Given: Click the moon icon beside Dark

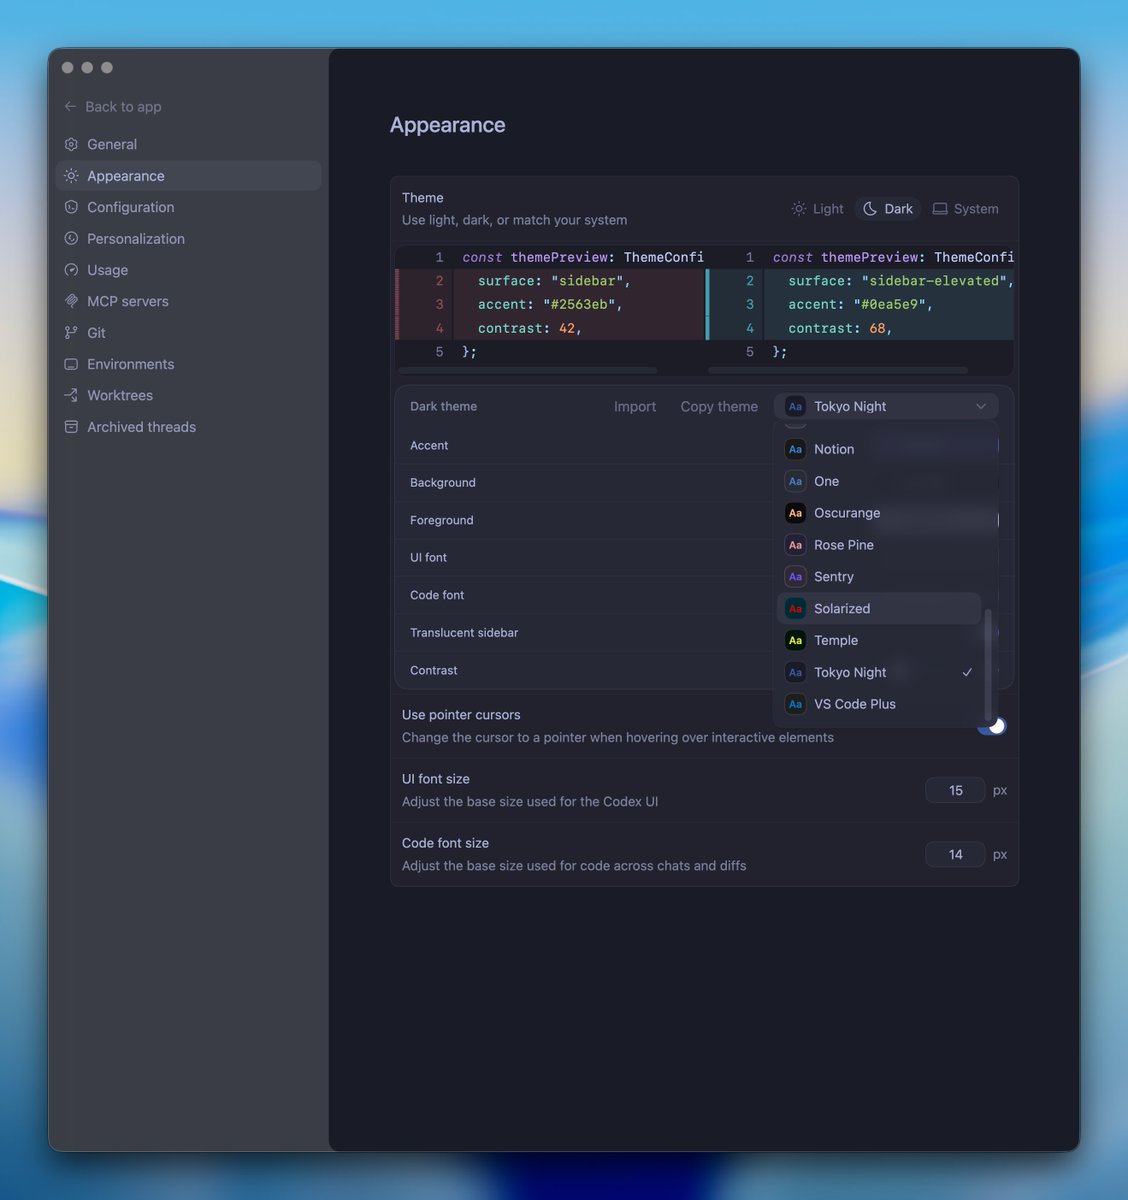Looking at the screenshot, I should click(870, 209).
